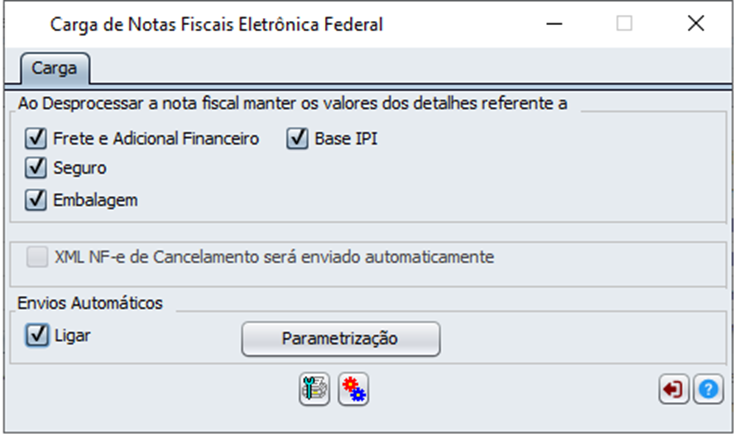Toggle the Embalagem checkbox

coord(36,200)
